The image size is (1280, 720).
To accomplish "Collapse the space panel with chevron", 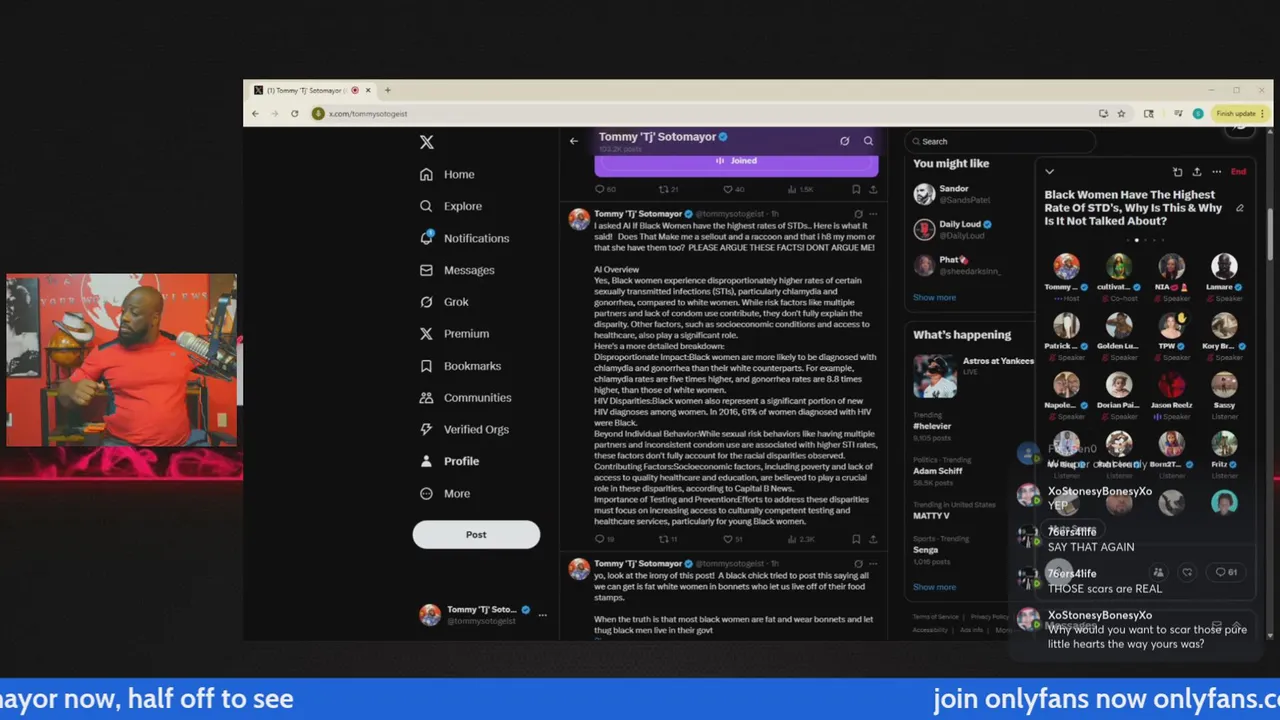I will coord(1049,172).
